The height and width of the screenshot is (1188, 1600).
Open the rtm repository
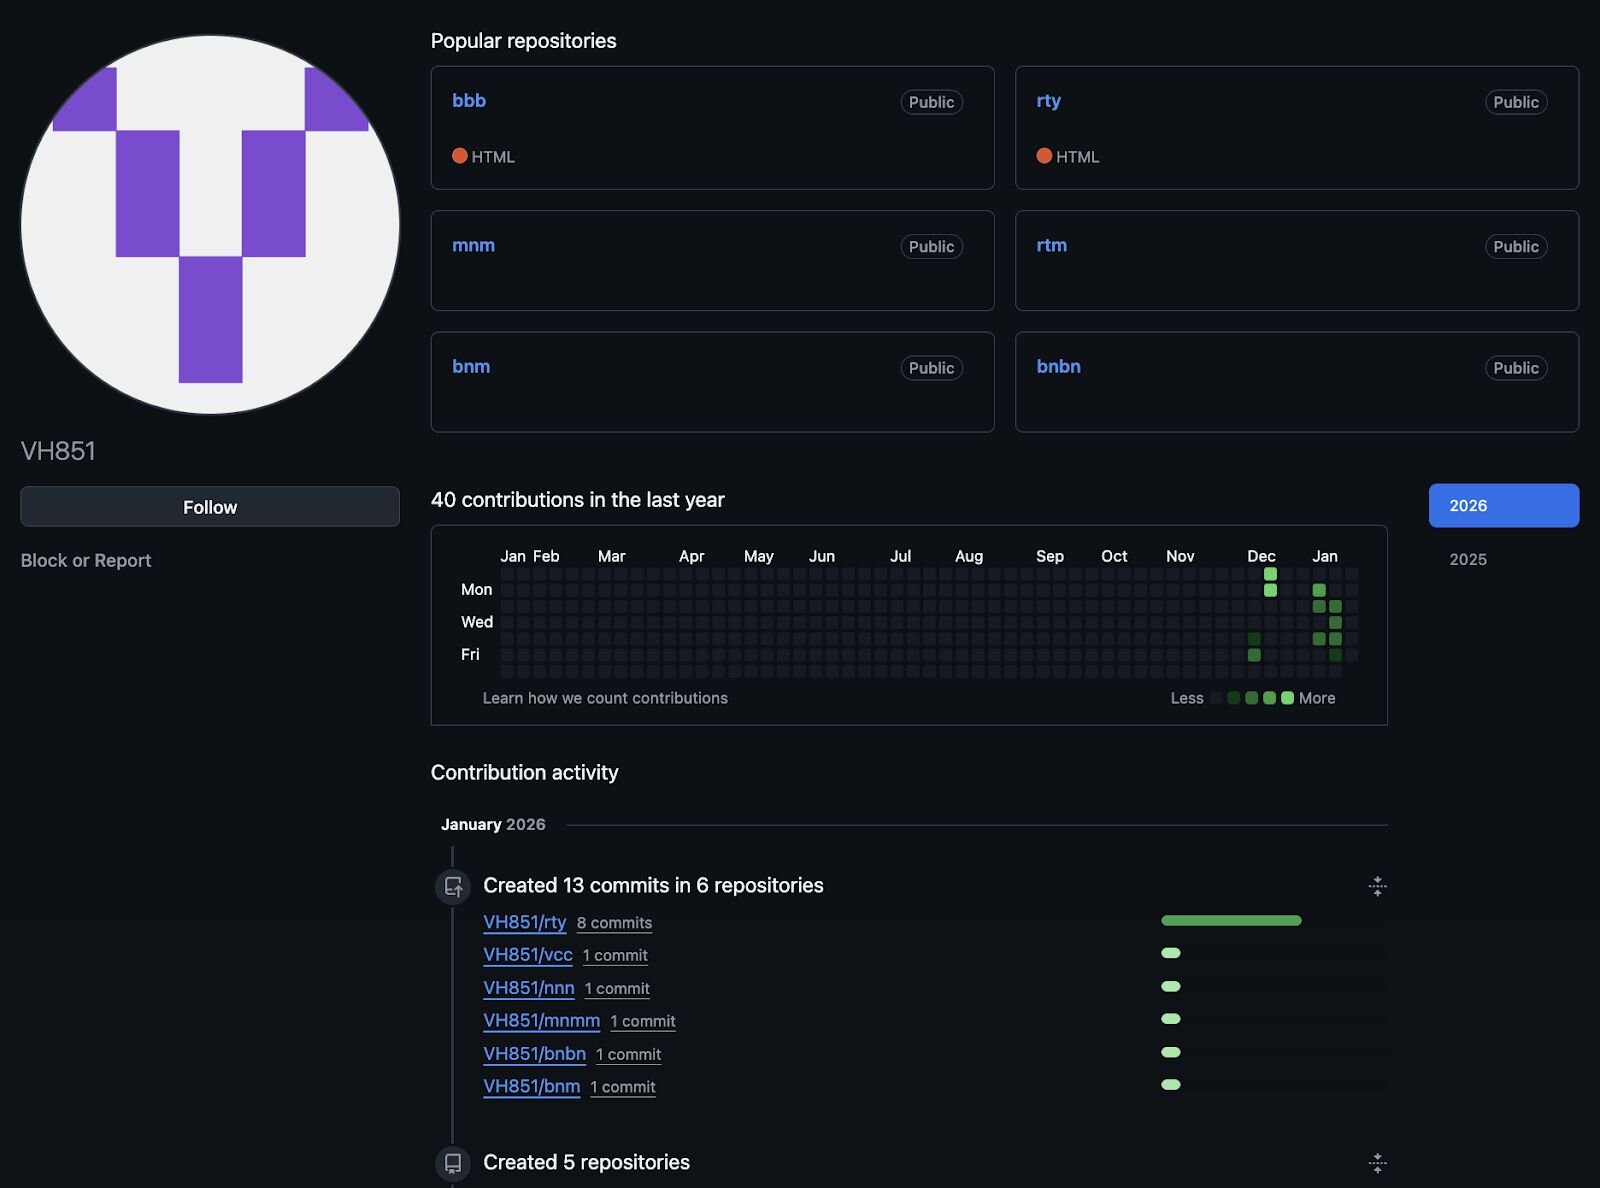click(1051, 245)
